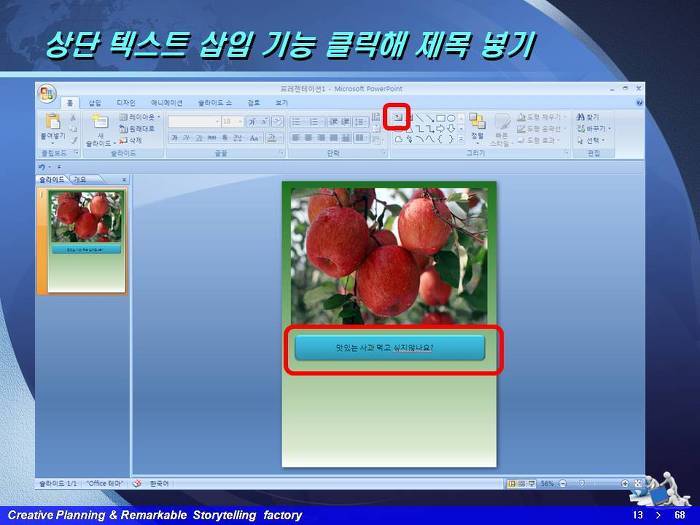700x525 pixels.
Task: Toggle underline formatting
Action: pyautogui.click(x=199, y=138)
